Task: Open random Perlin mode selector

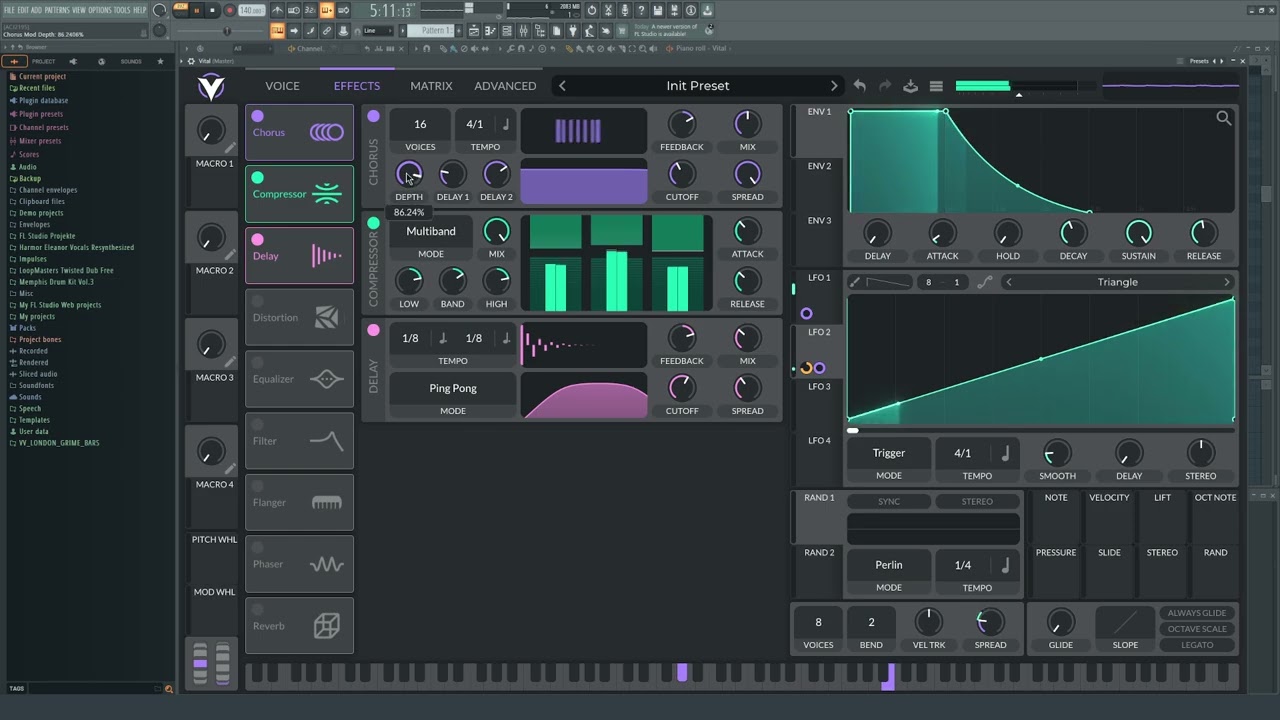Action: click(x=889, y=565)
